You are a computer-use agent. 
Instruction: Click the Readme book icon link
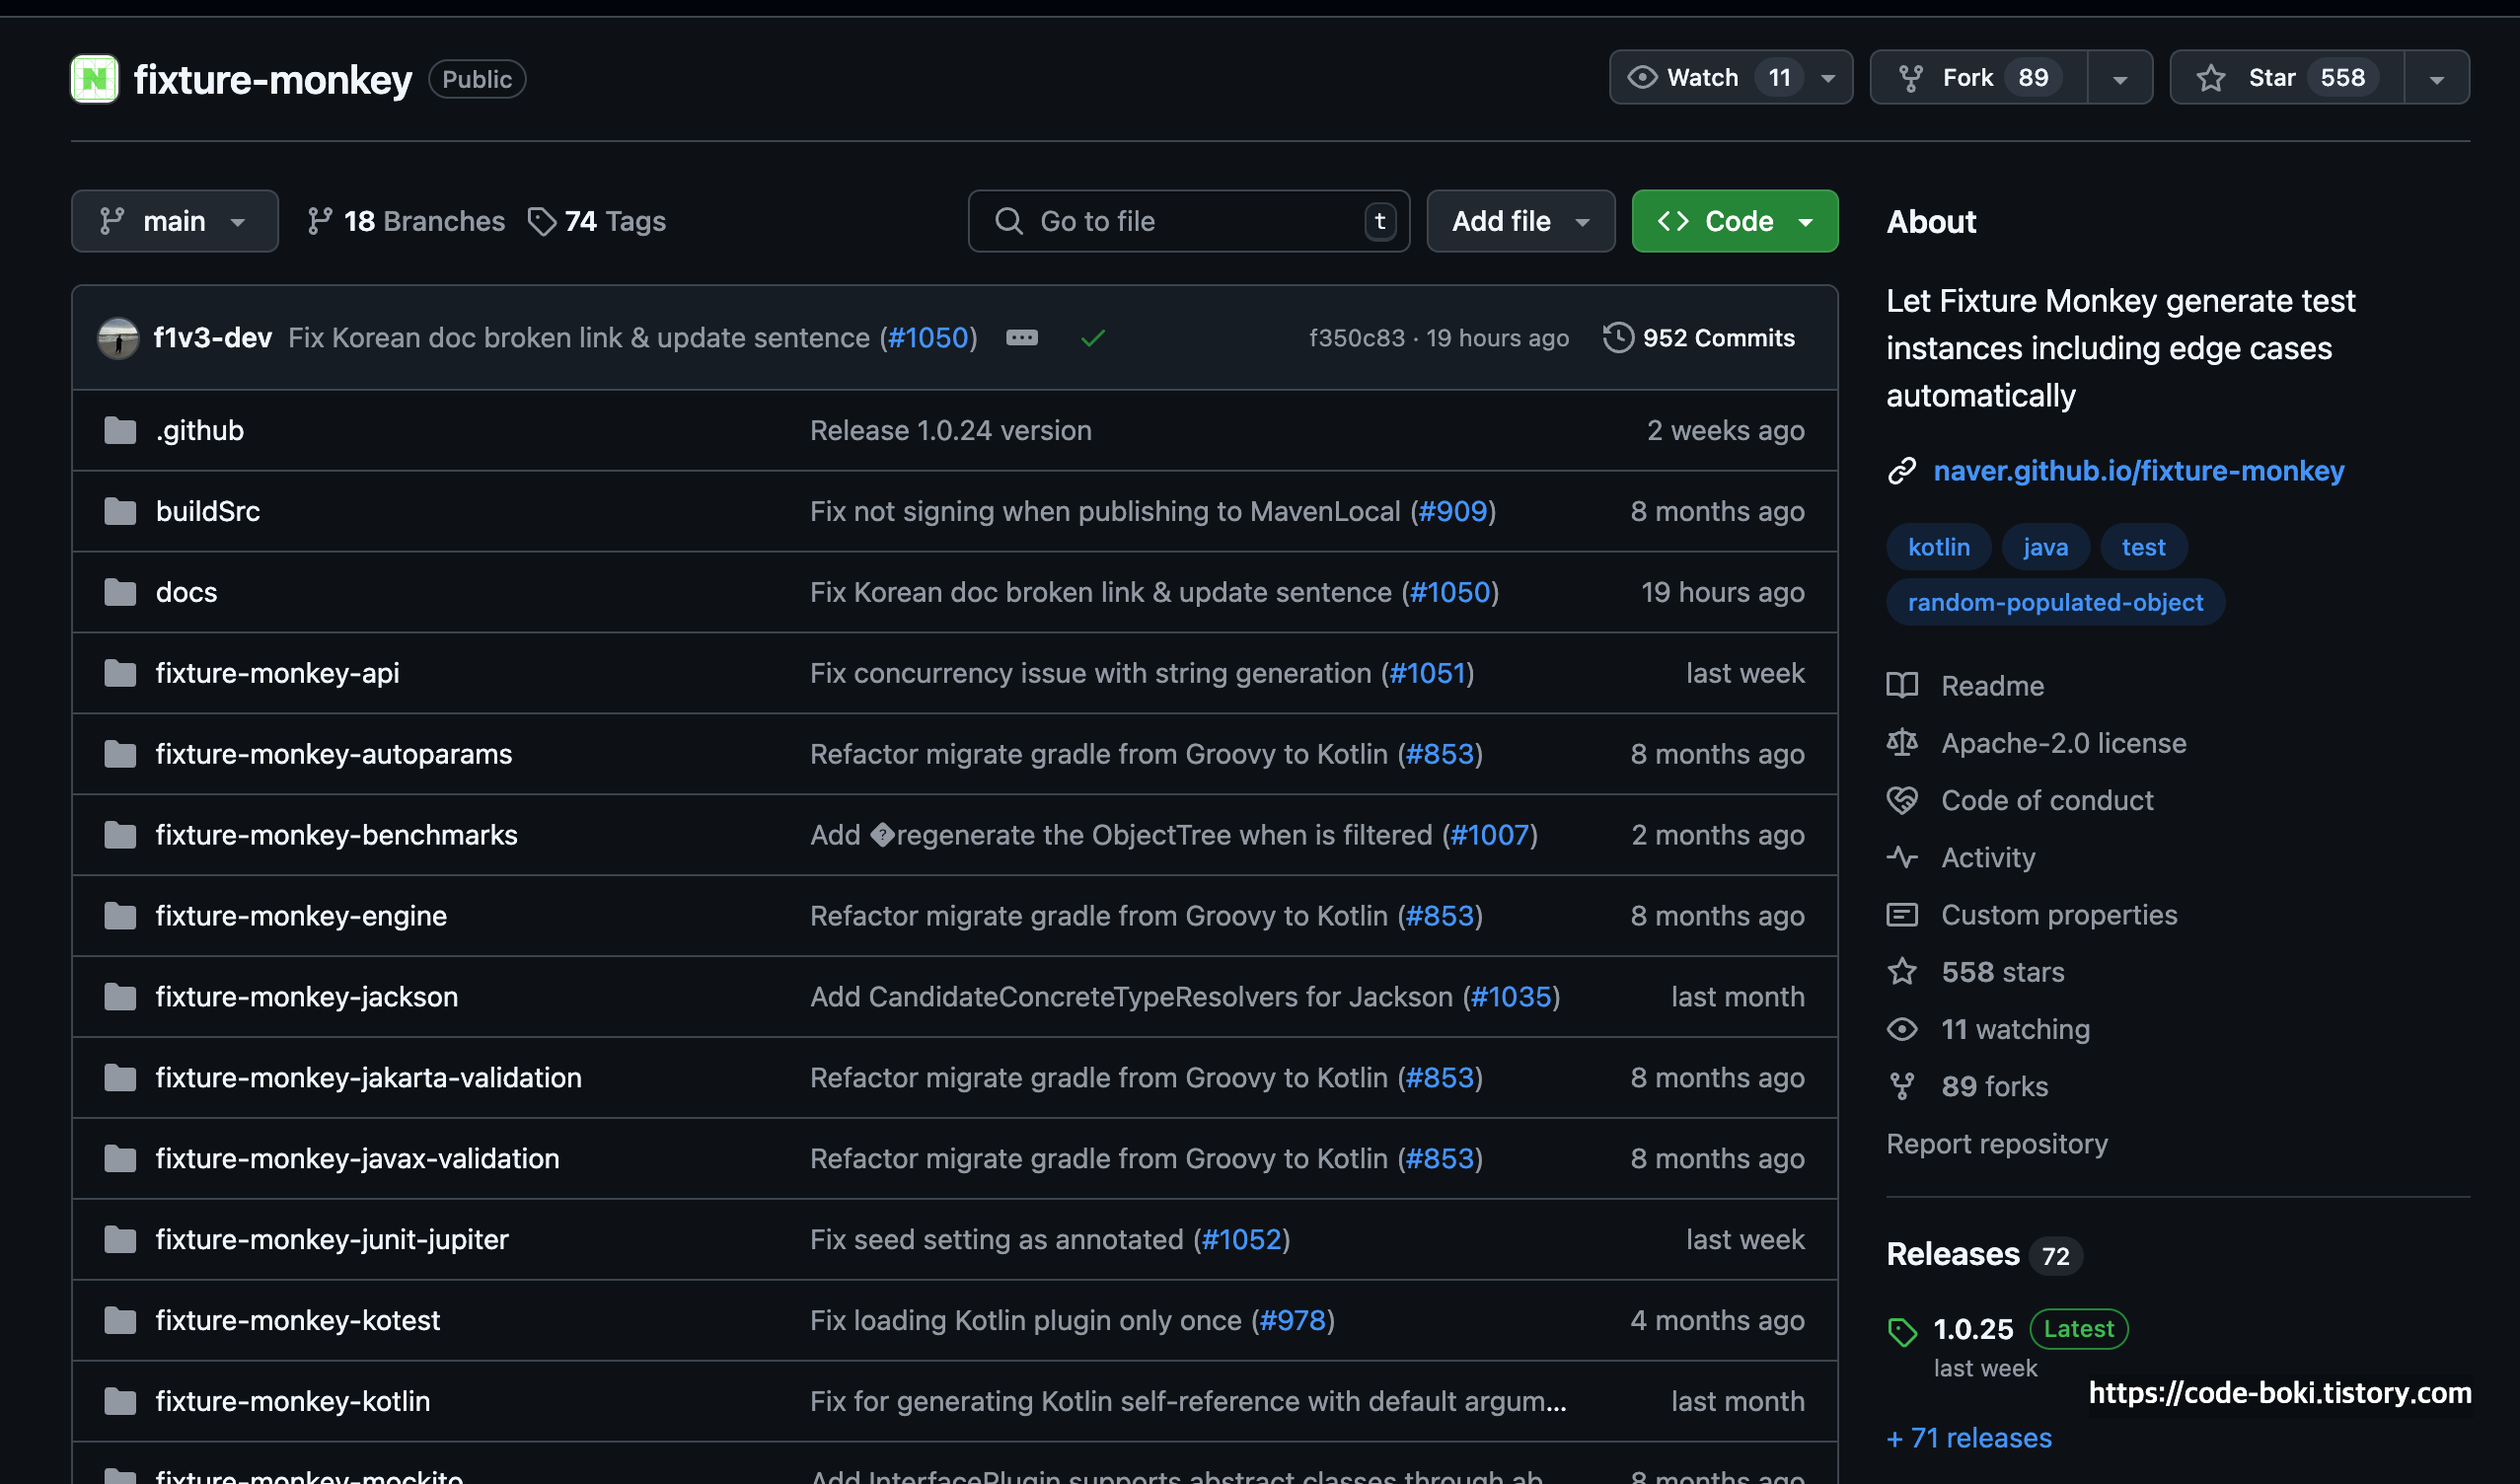point(1902,686)
